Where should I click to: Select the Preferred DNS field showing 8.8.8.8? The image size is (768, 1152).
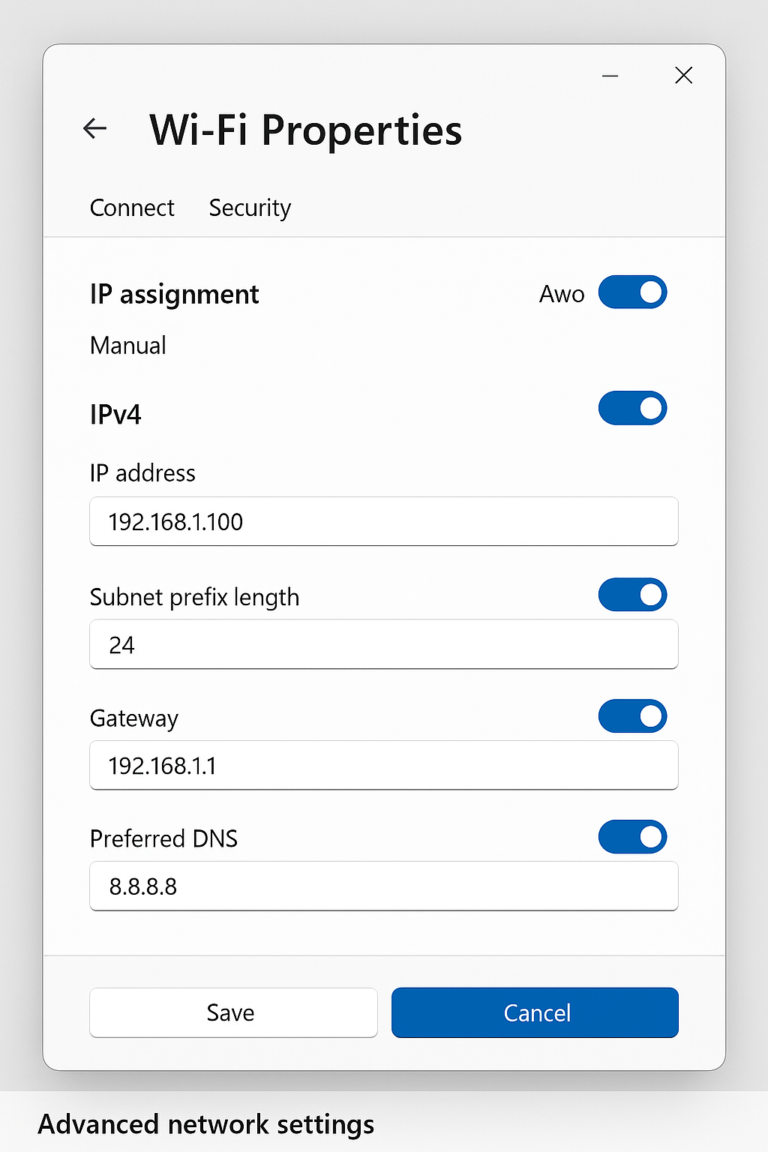tap(384, 886)
